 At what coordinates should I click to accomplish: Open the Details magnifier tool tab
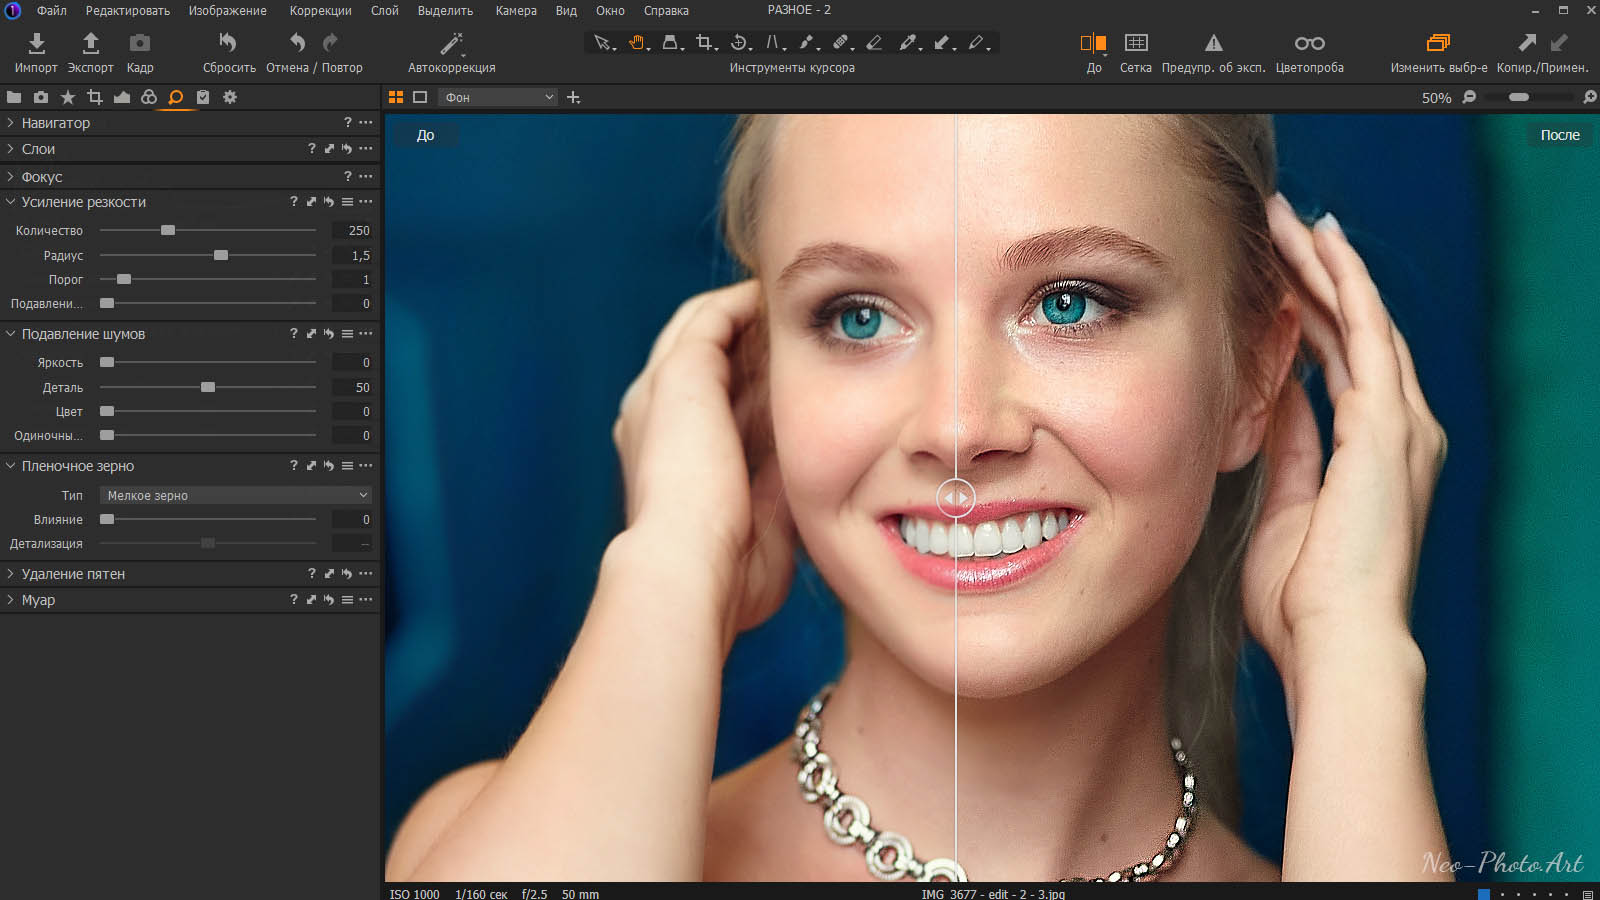coord(176,97)
